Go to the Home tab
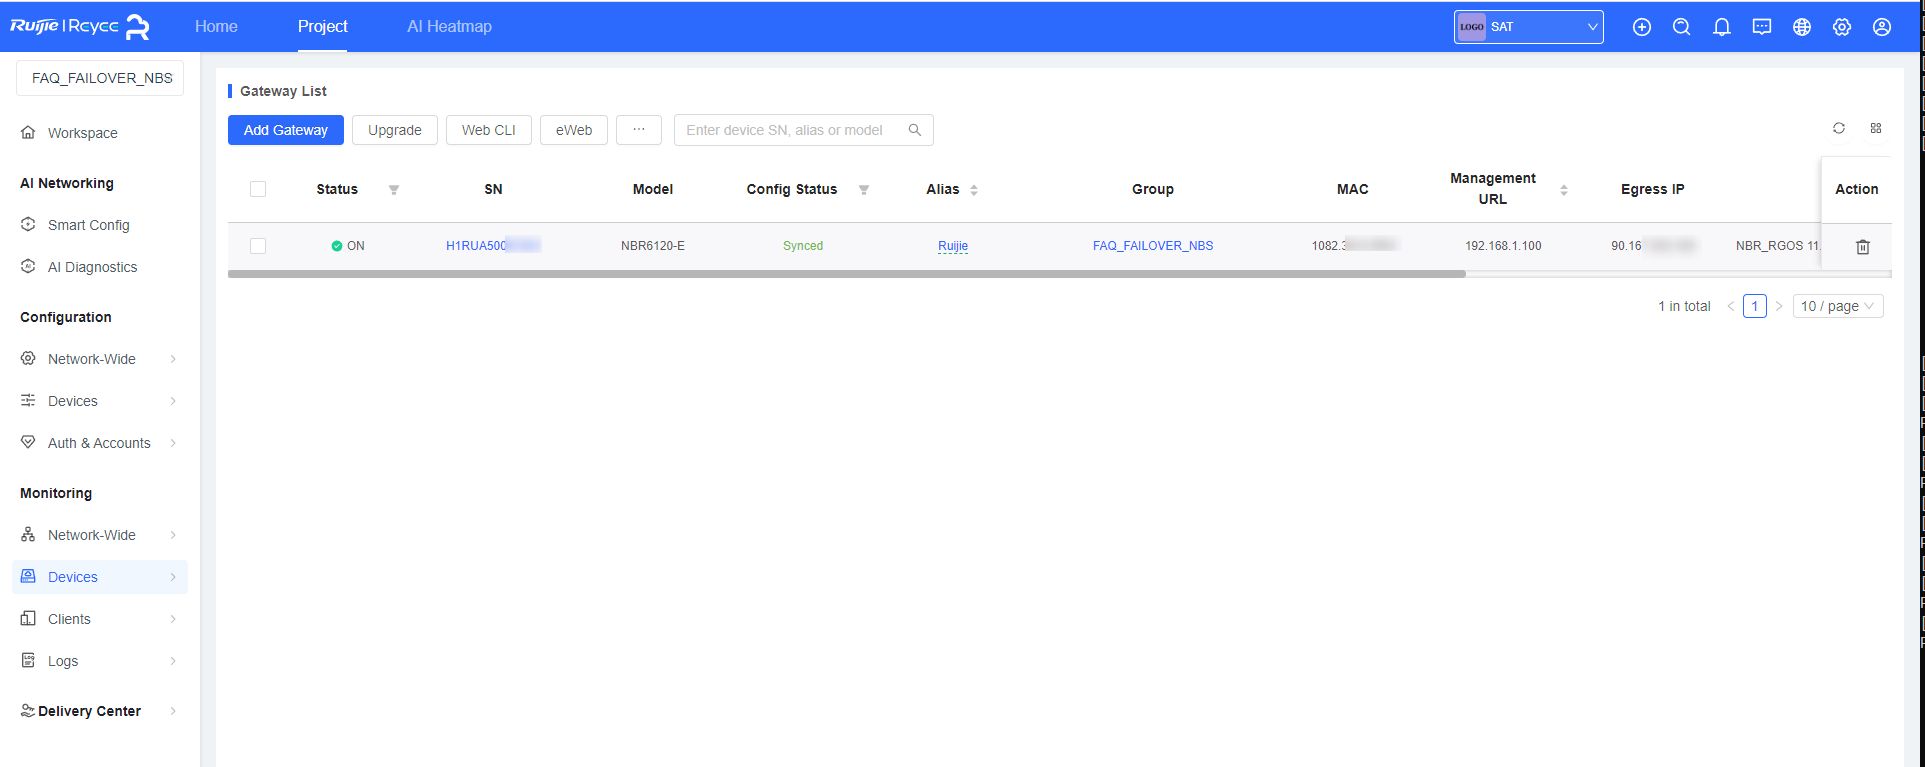The height and width of the screenshot is (767, 1925). pos(216,27)
